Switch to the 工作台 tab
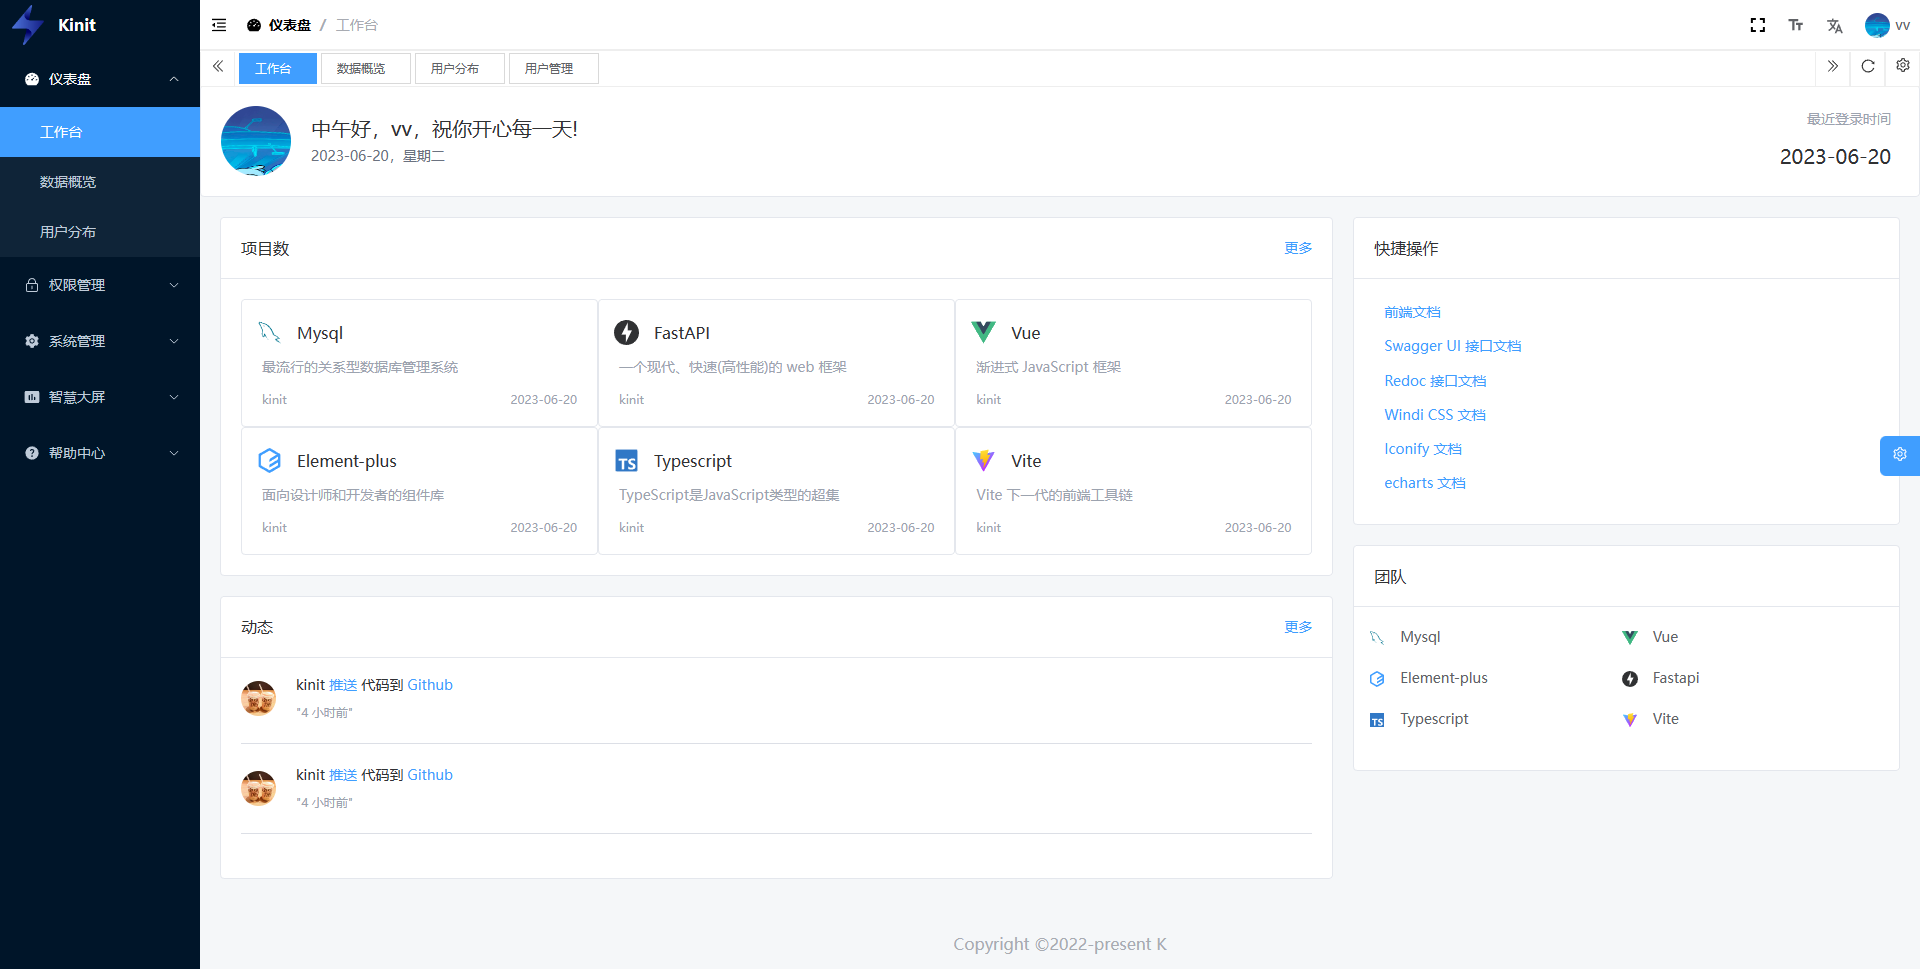 [x=277, y=68]
